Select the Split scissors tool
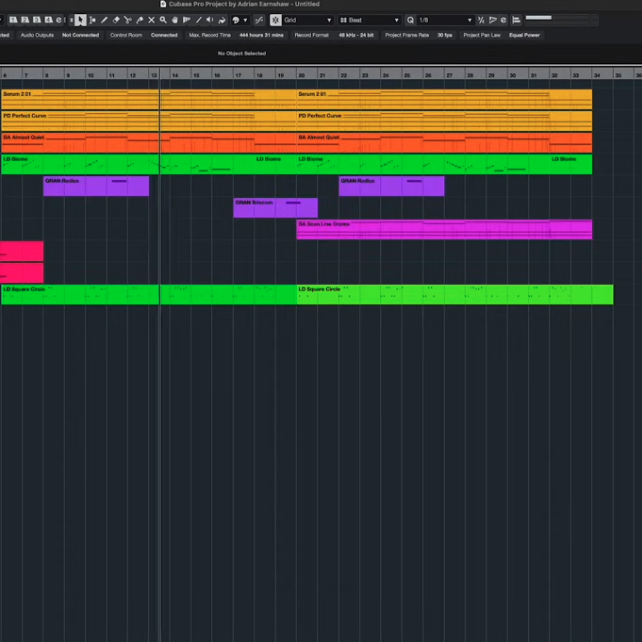Screen dimensions: 642x642 coord(128,20)
